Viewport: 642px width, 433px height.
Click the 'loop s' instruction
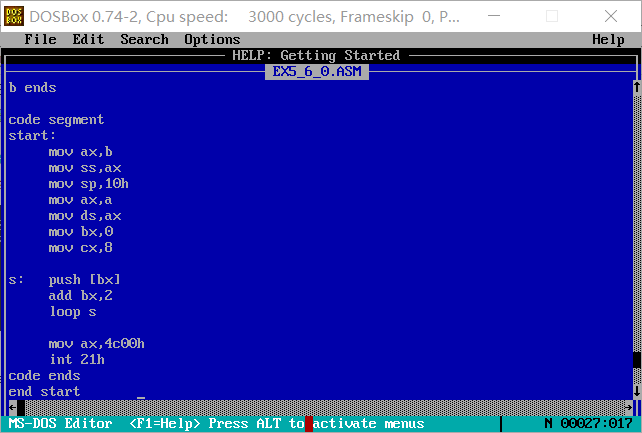click(72, 312)
